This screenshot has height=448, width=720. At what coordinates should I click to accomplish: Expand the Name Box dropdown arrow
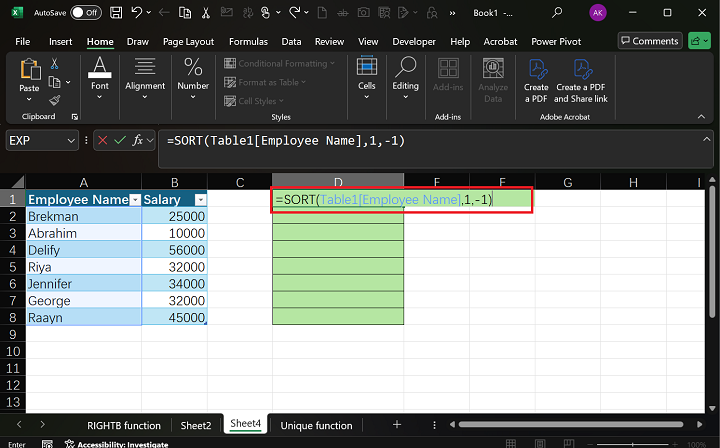coord(70,141)
